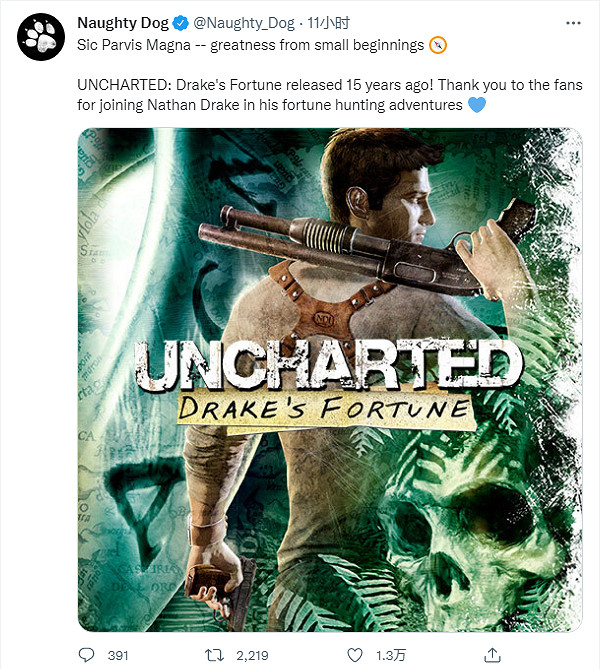This screenshot has width=602, height=669.
Task: Click the blue verified badge
Action: (180, 21)
